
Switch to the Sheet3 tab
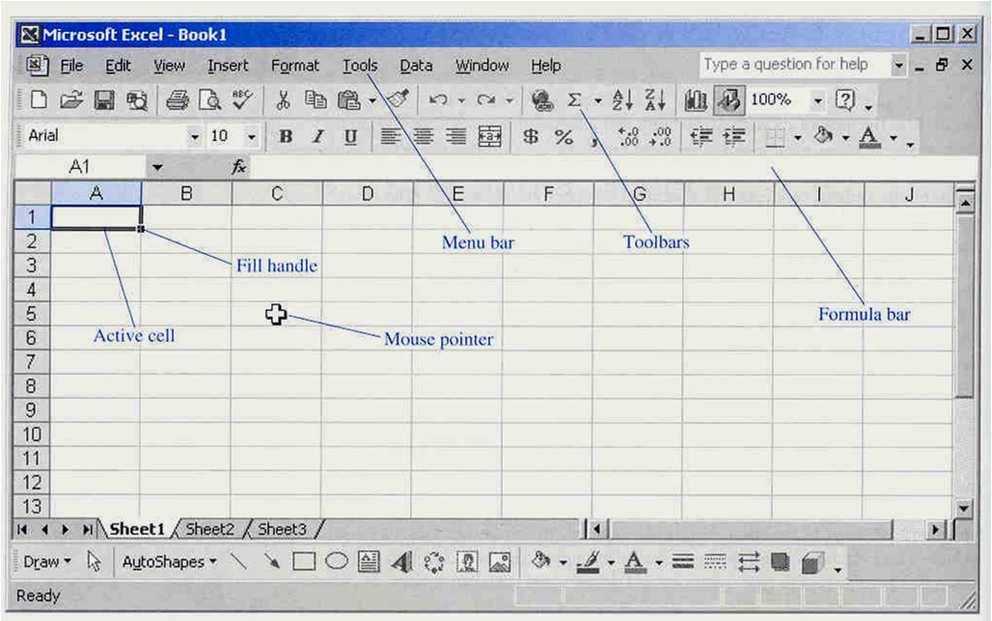282,529
